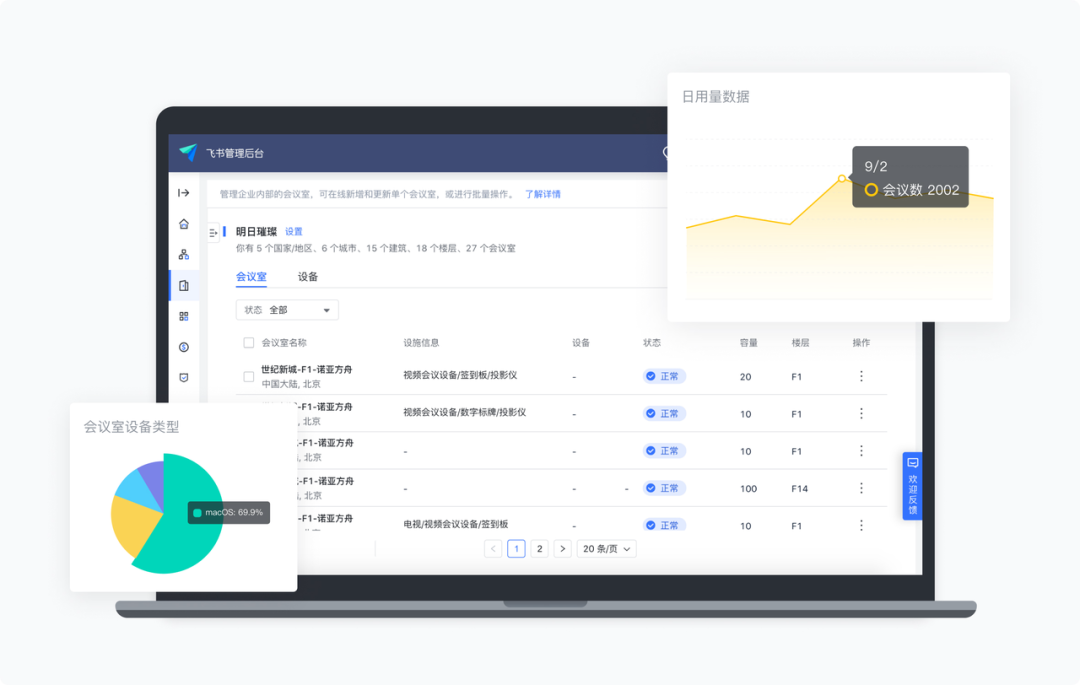Select page 1 in the pagination

click(x=517, y=549)
